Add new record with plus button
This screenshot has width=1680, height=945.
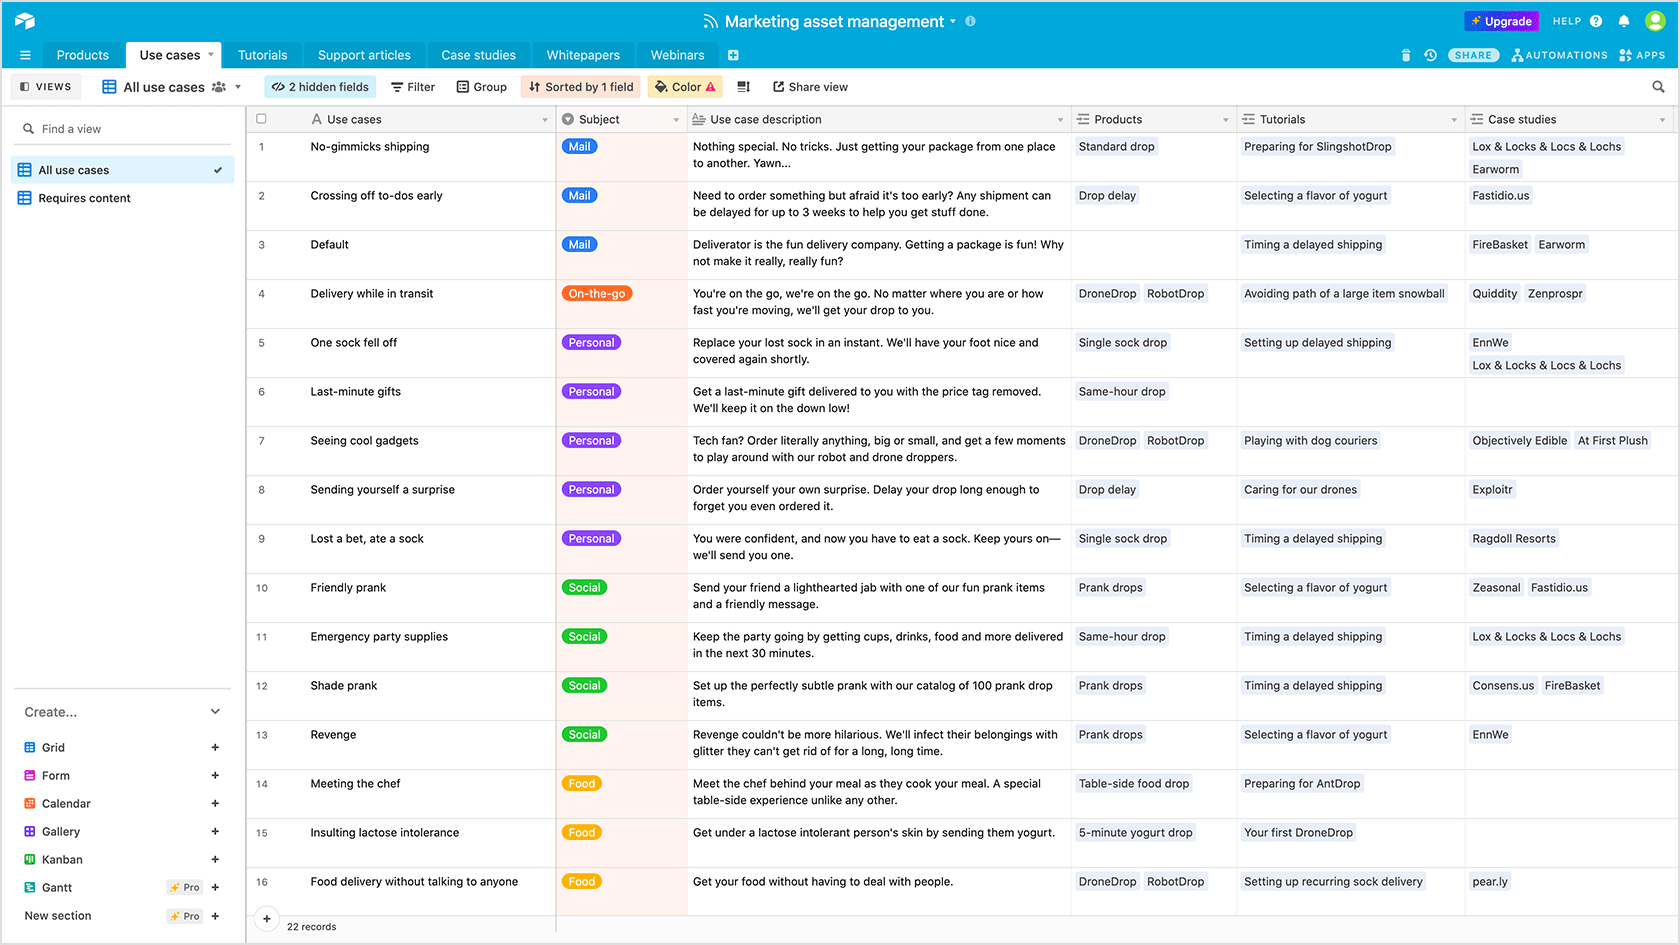click(x=266, y=918)
